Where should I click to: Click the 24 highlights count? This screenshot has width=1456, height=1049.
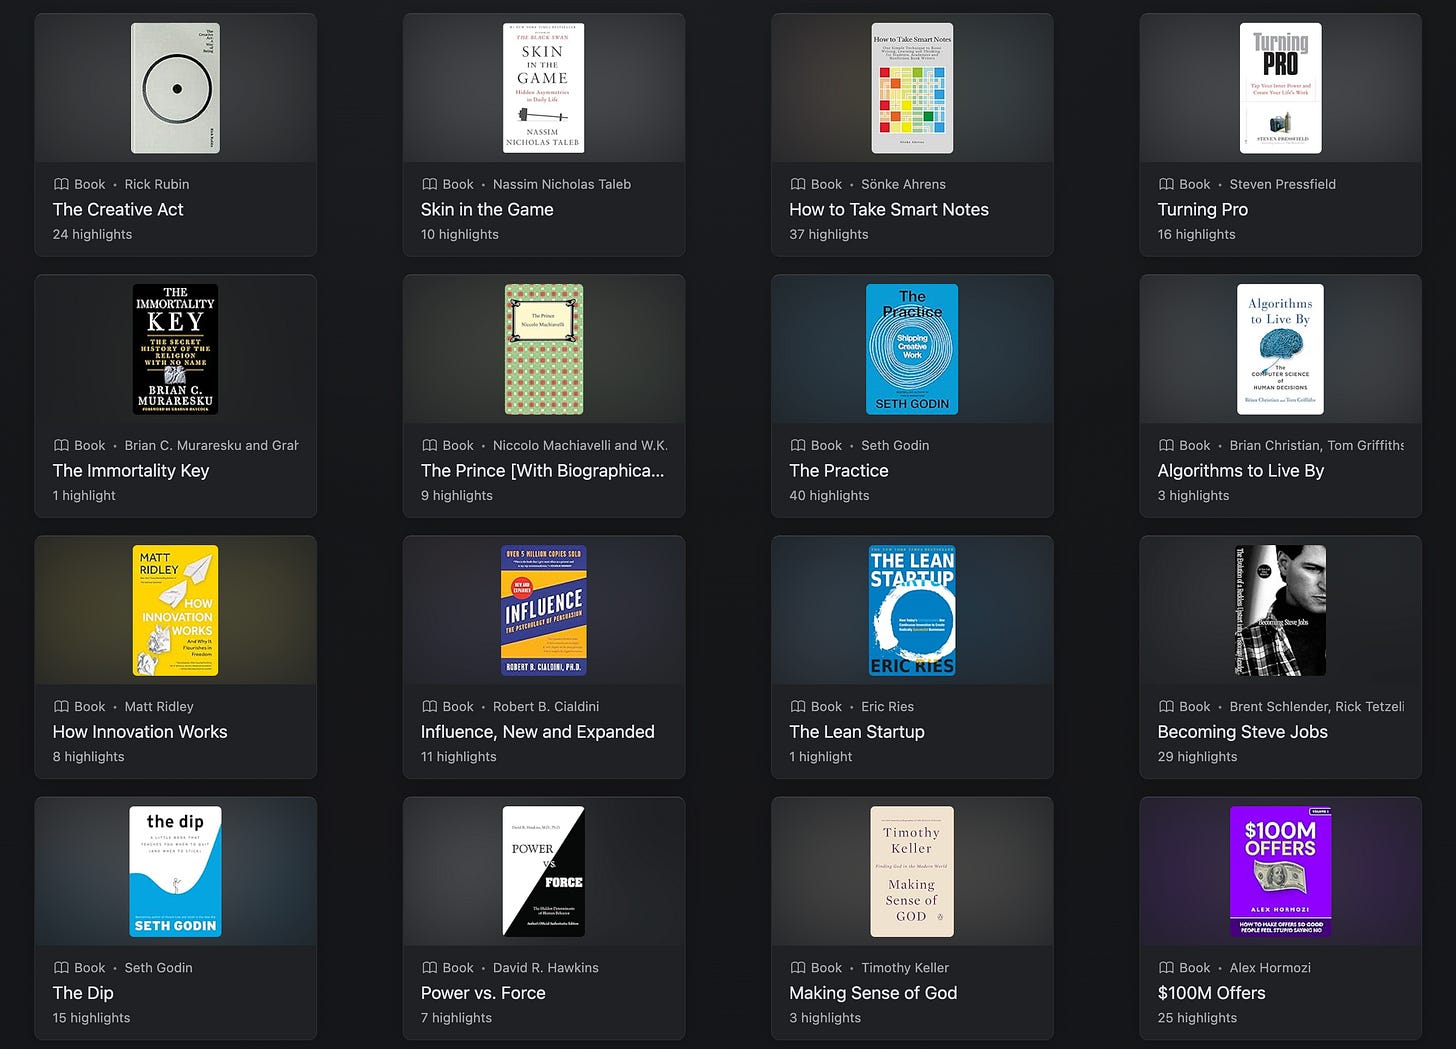92,234
